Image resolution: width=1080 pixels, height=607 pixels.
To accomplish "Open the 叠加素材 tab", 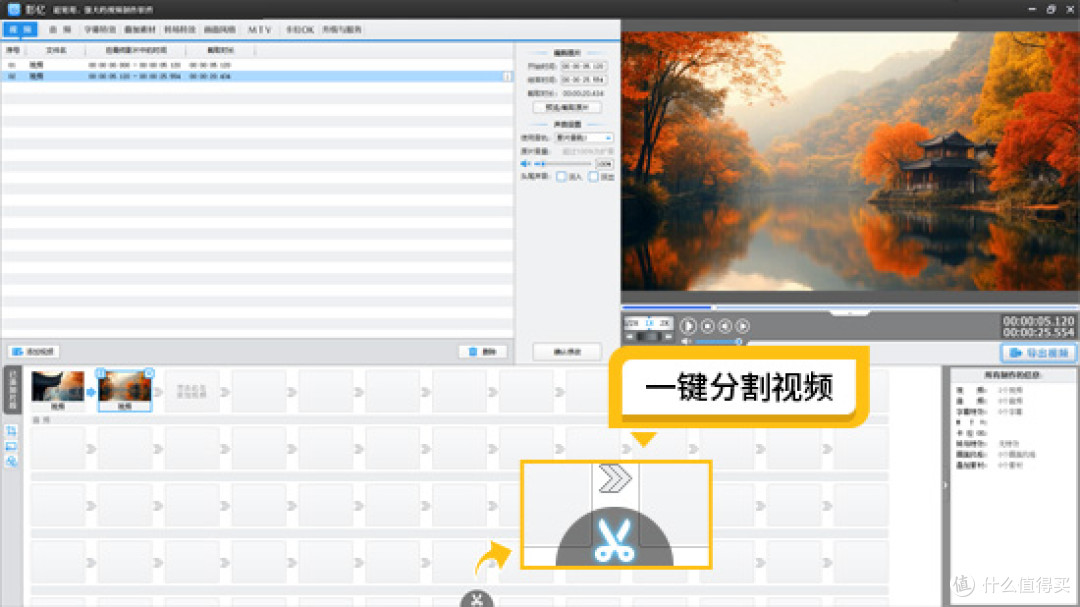I will pyautogui.click(x=140, y=30).
